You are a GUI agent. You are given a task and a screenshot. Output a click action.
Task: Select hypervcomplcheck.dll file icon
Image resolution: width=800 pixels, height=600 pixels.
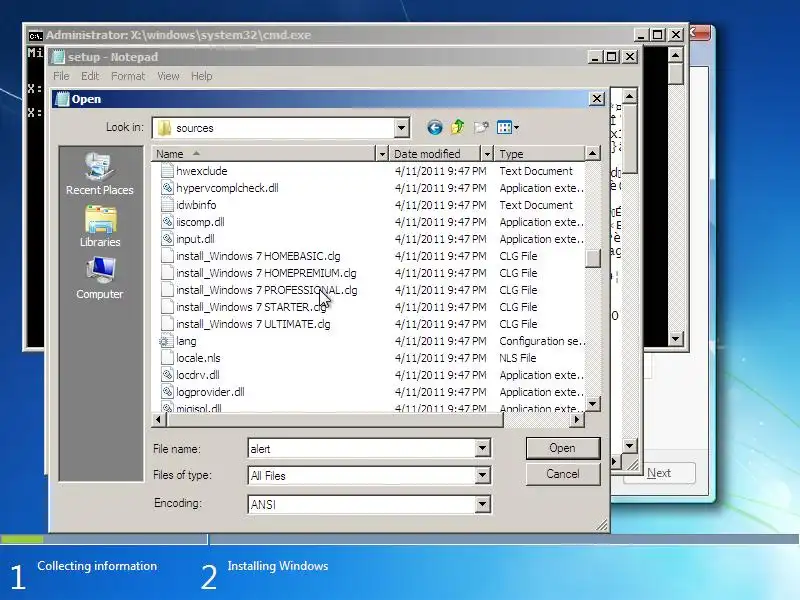pyautogui.click(x=167, y=188)
